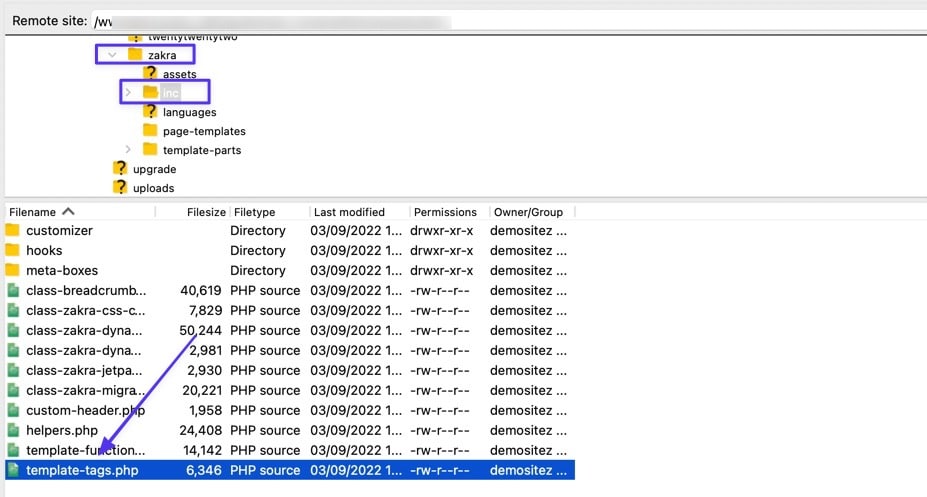Select the meta-boxes directory row
Viewport: 927px width, 497px height.
pyautogui.click(x=64, y=271)
